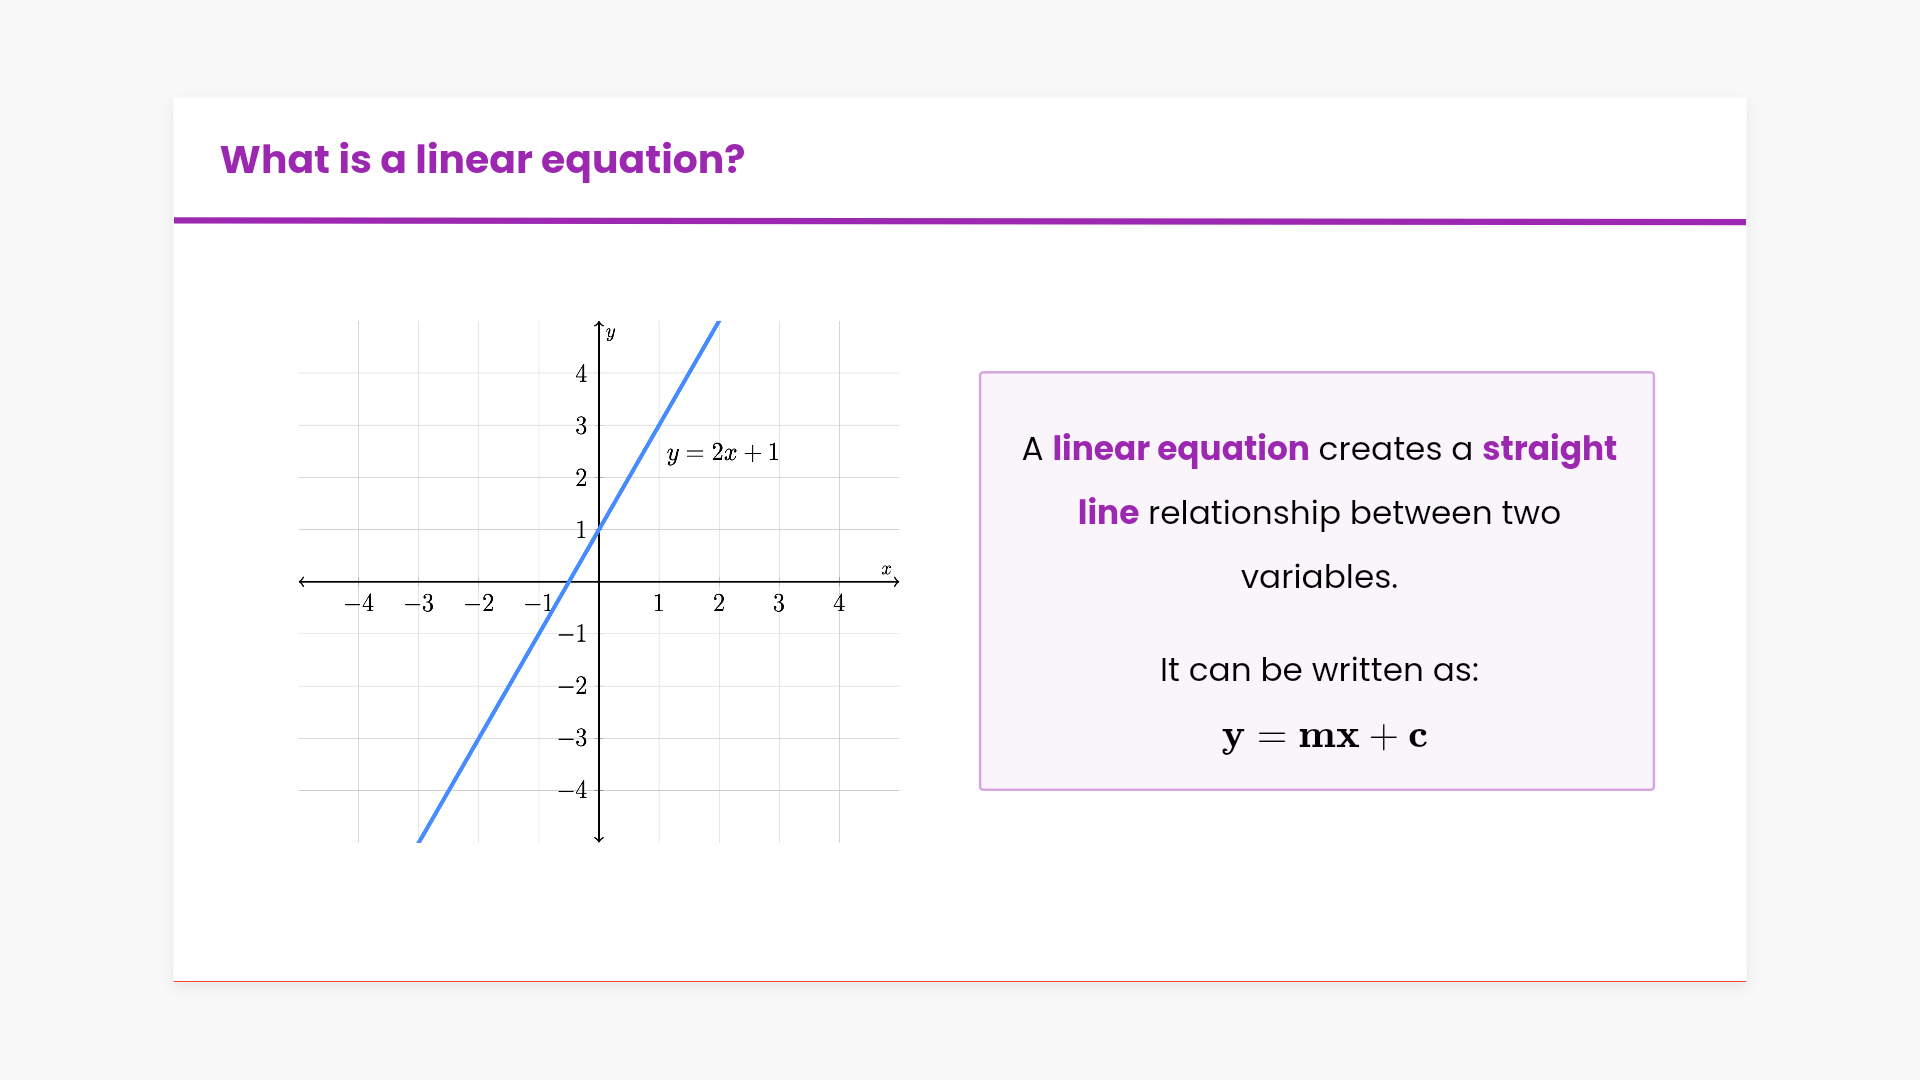Click the purple divider line under the title
This screenshot has width=1920, height=1080.
point(960,221)
